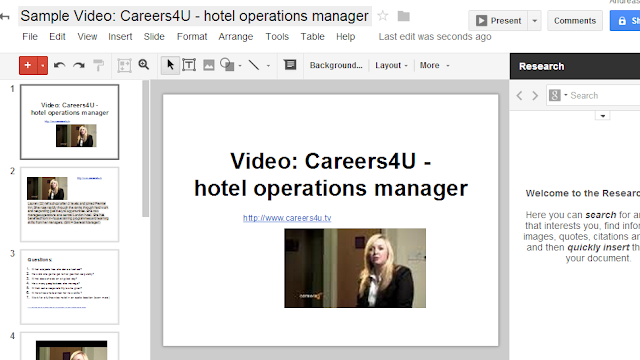
Task: Open the Arrange menu
Action: [236, 37]
